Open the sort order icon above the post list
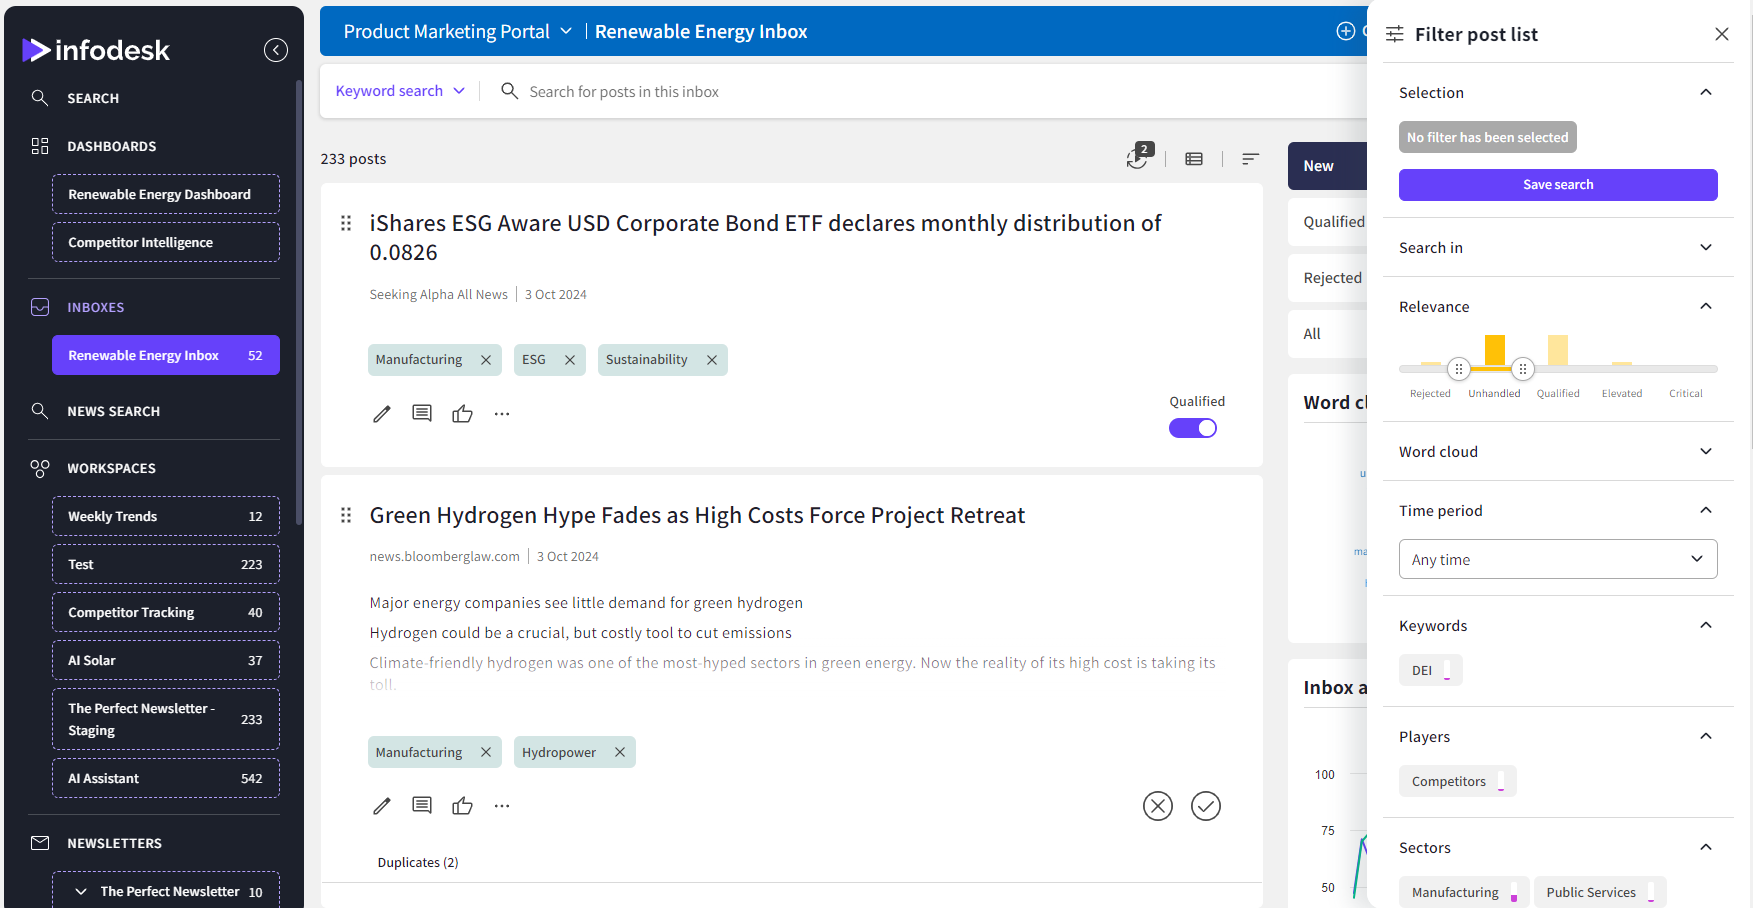1753x908 pixels. [x=1250, y=159]
